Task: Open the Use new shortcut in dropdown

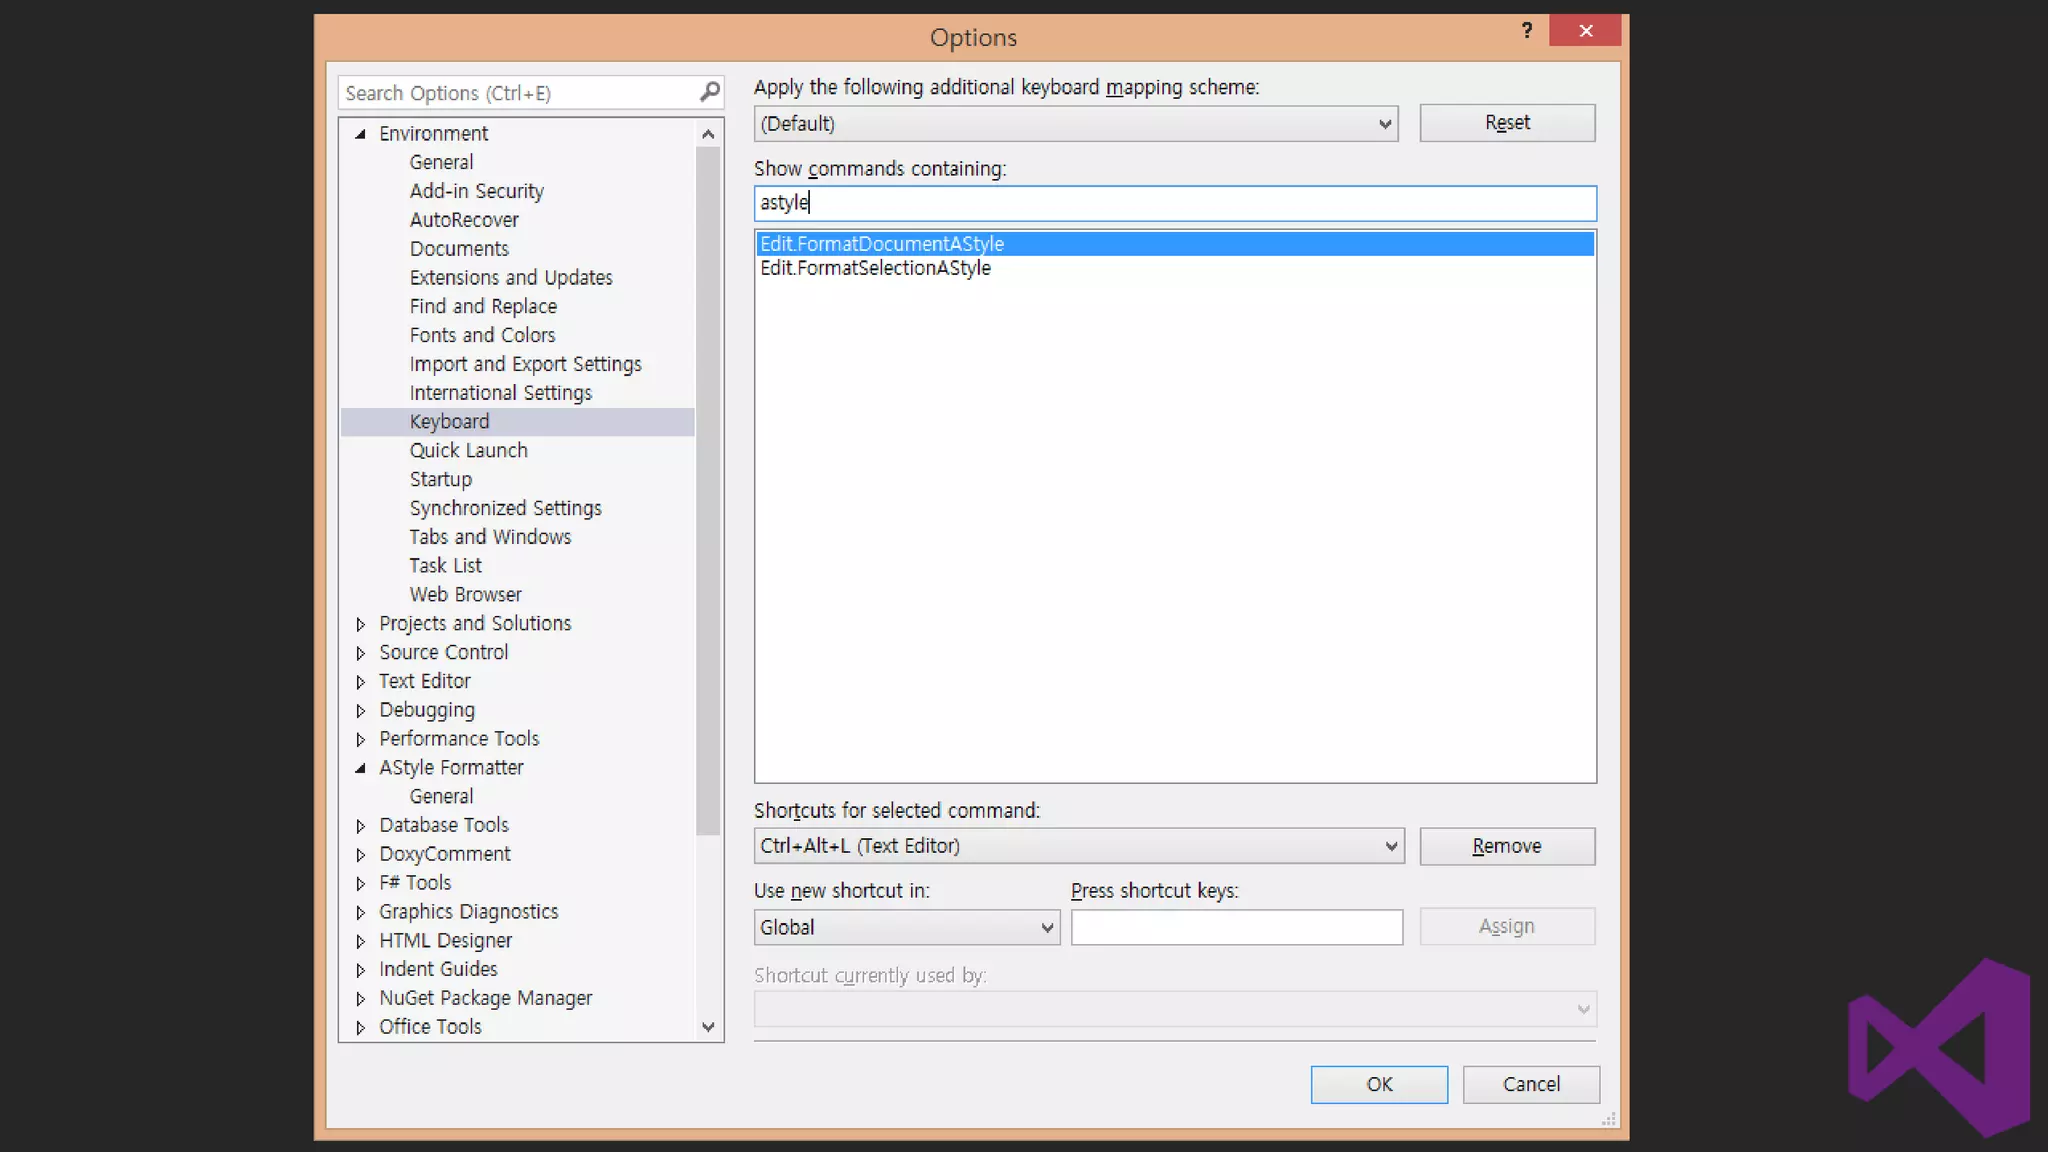Action: click(x=1046, y=928)
